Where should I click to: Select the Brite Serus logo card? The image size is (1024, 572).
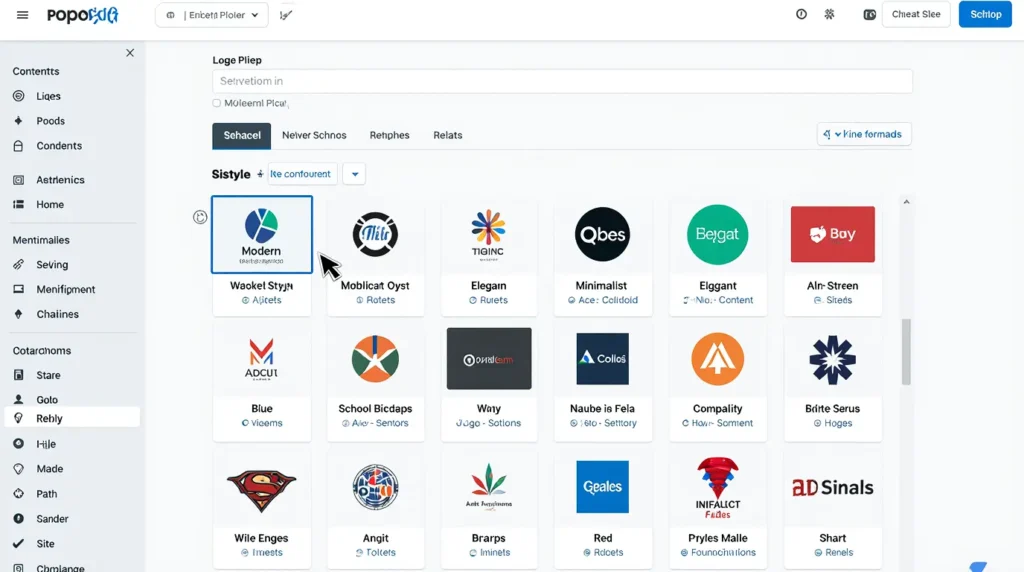click(x=833, y=381)
